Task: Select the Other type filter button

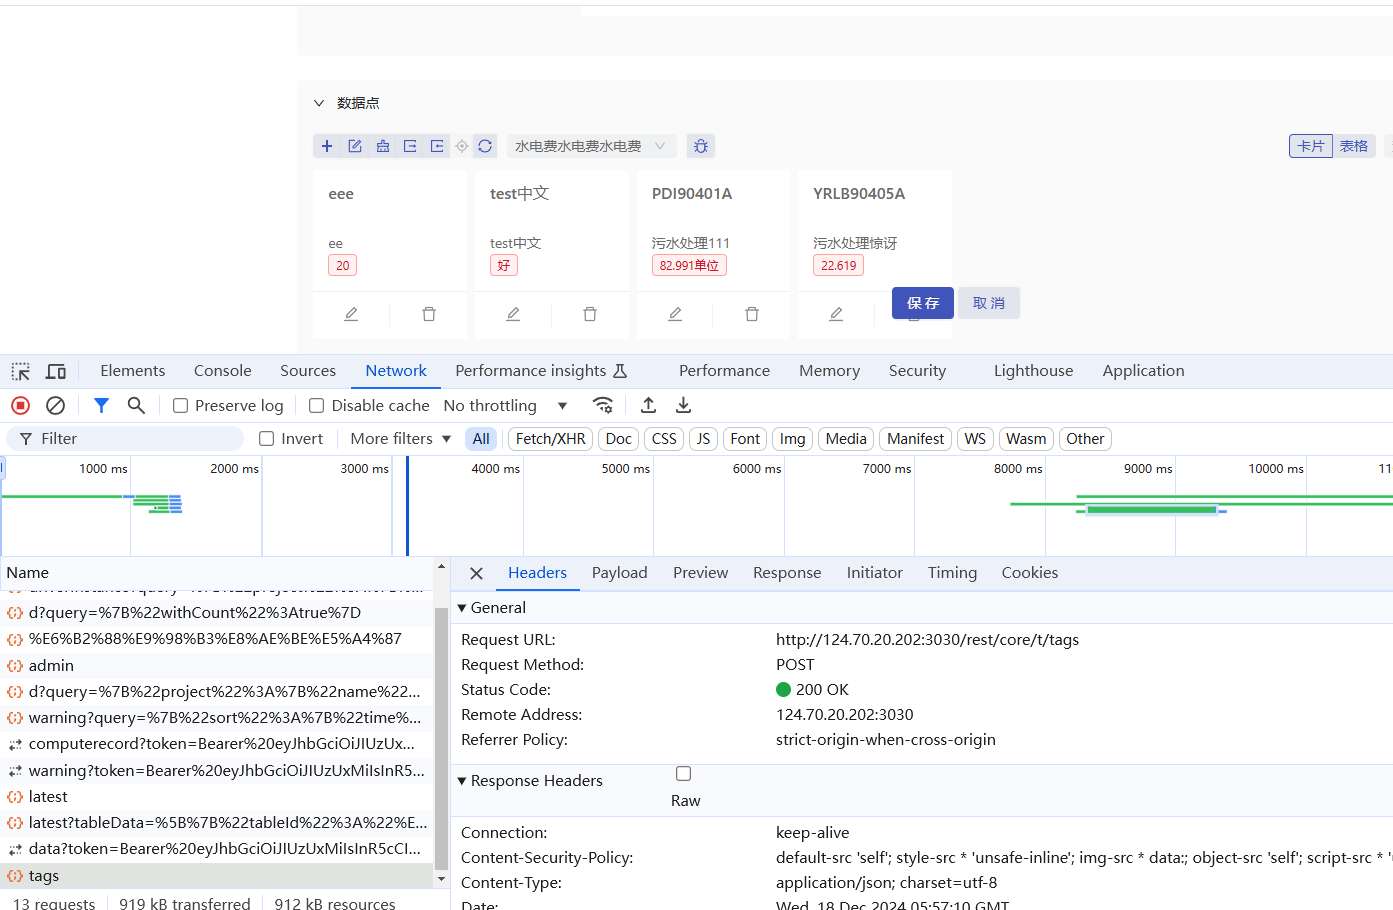Action: (x=1085, y=438)
